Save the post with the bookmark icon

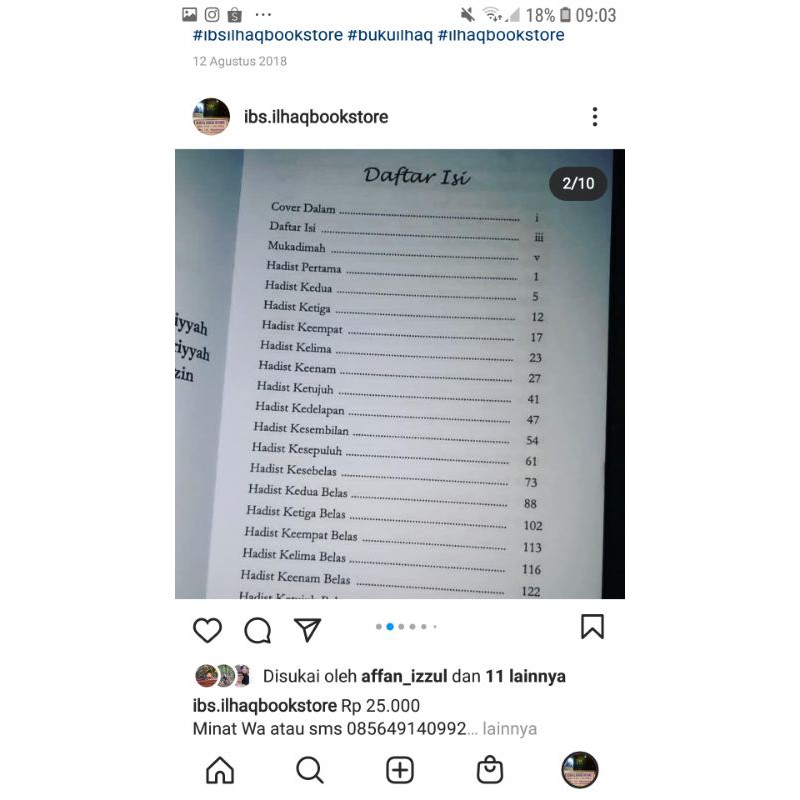click(x=592, y=627)
